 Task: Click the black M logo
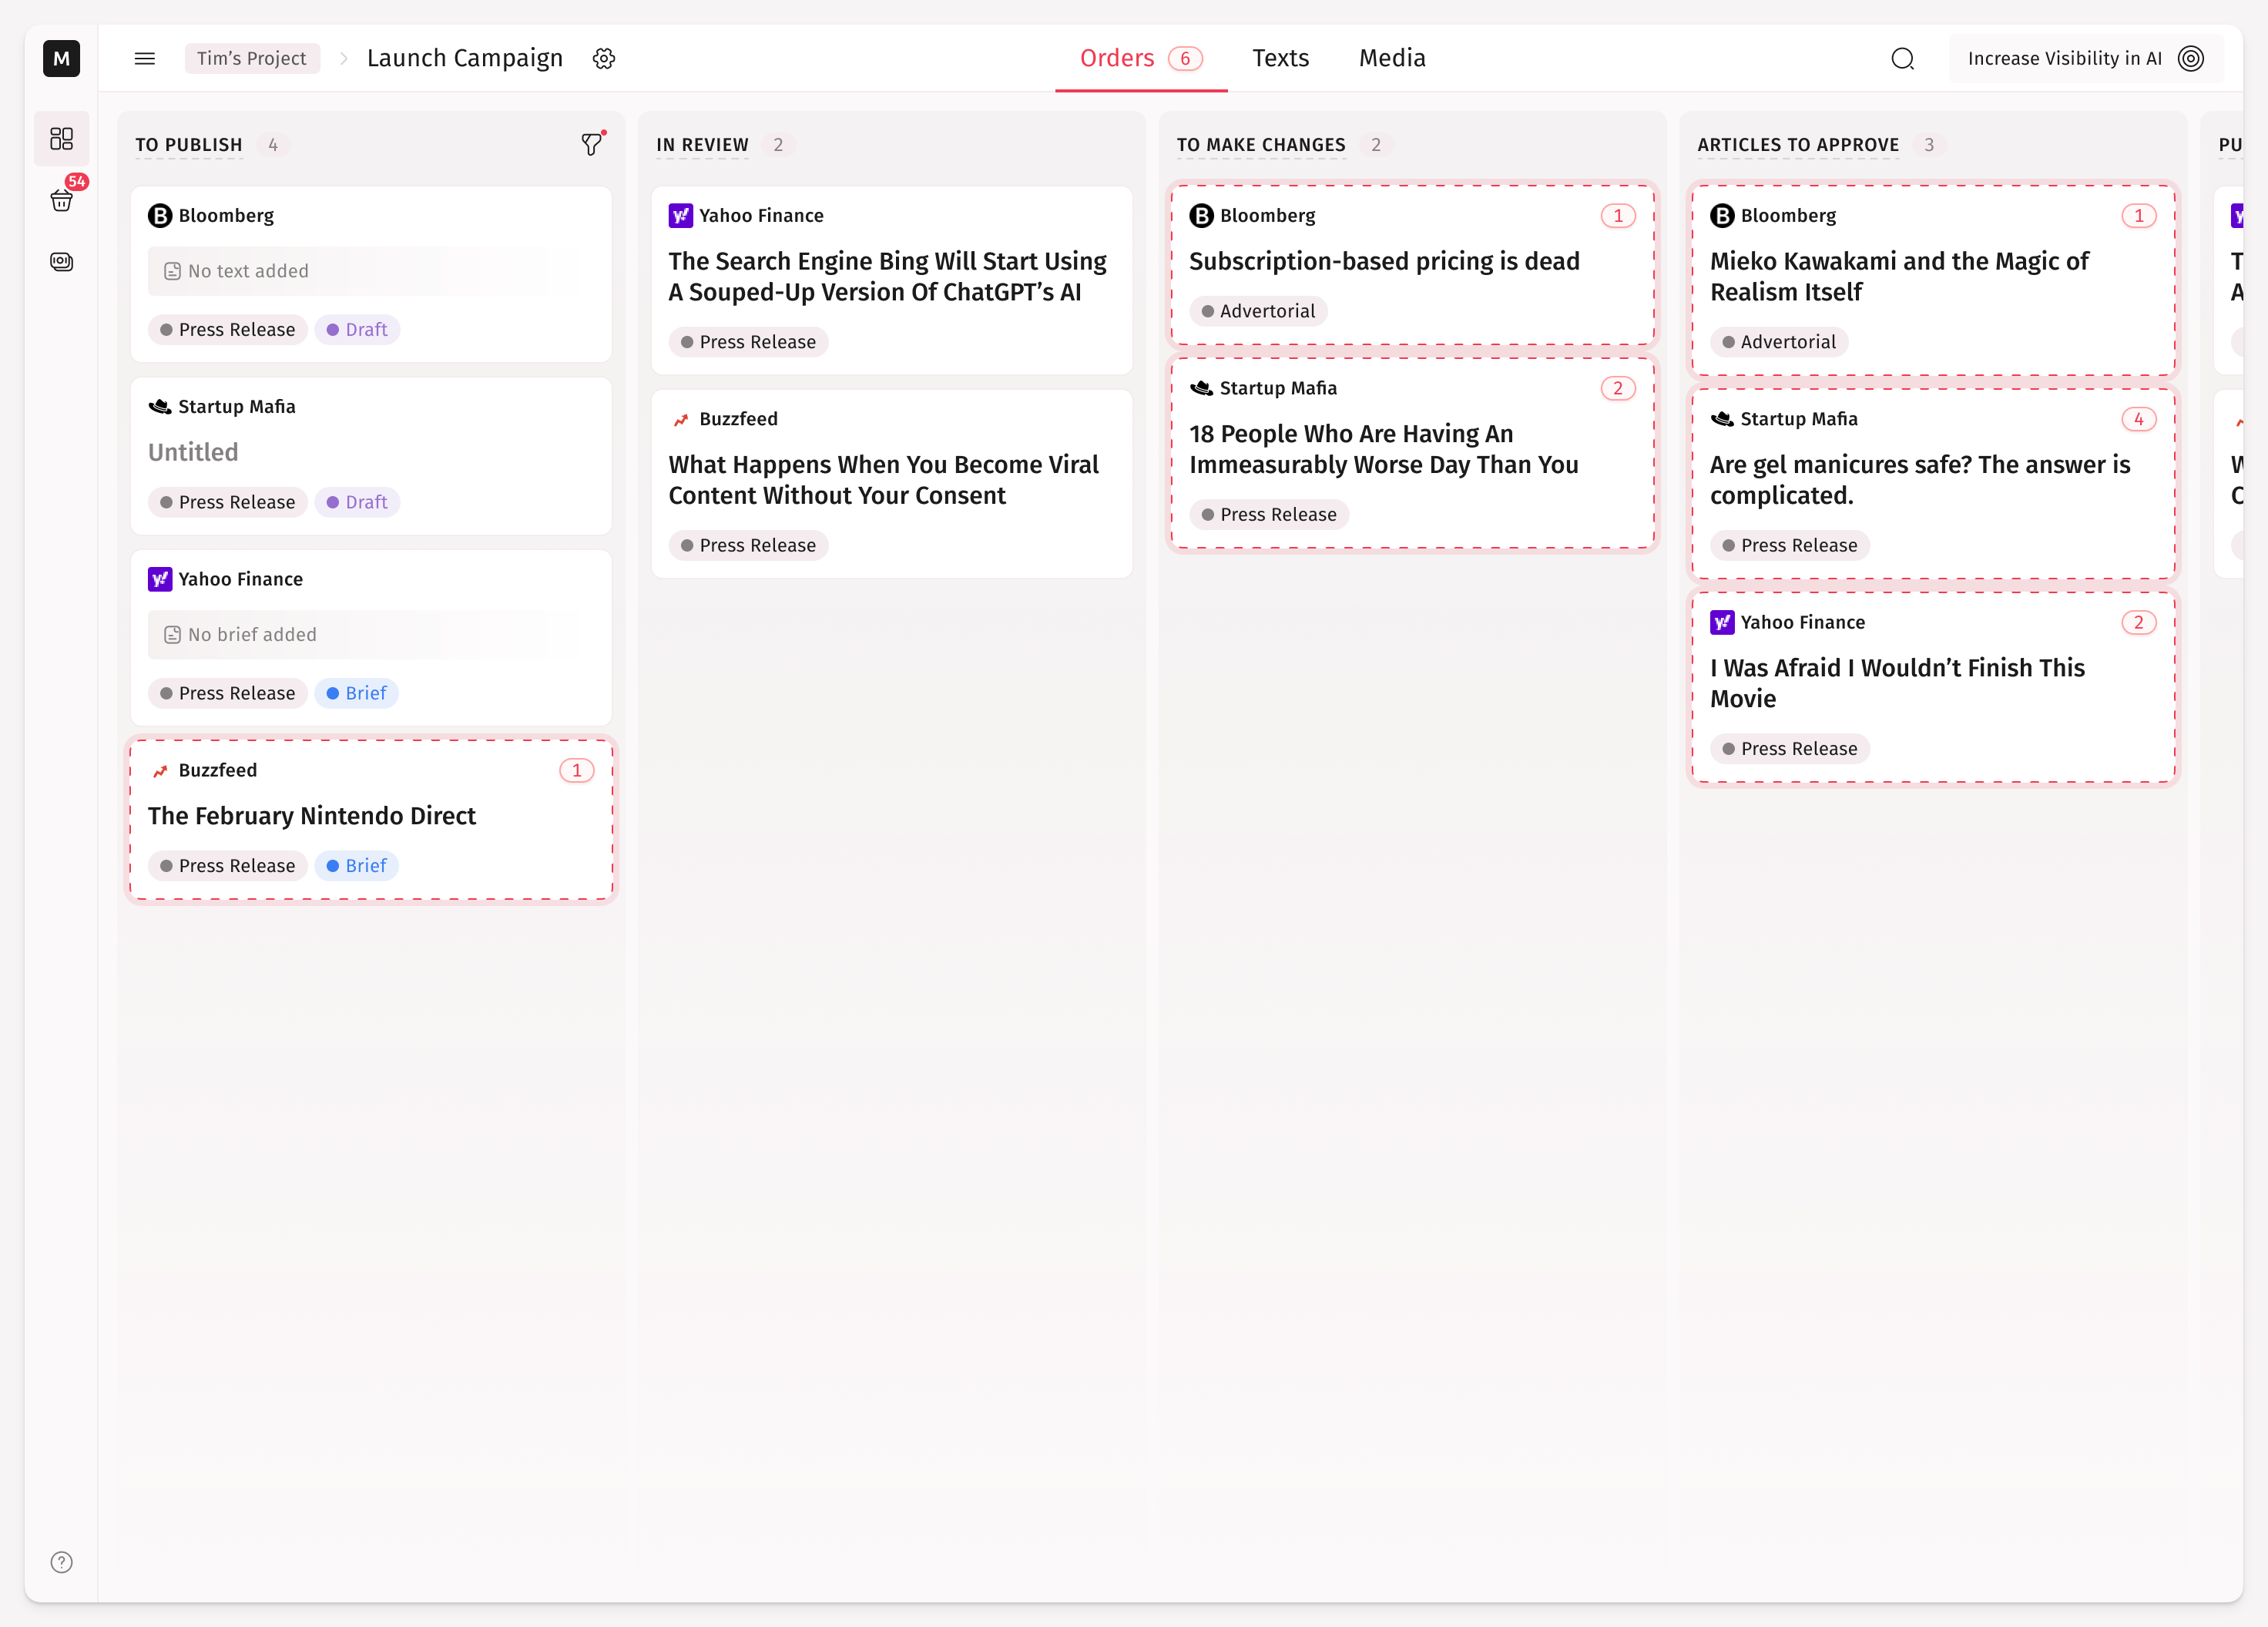click(x=62, y=58)
